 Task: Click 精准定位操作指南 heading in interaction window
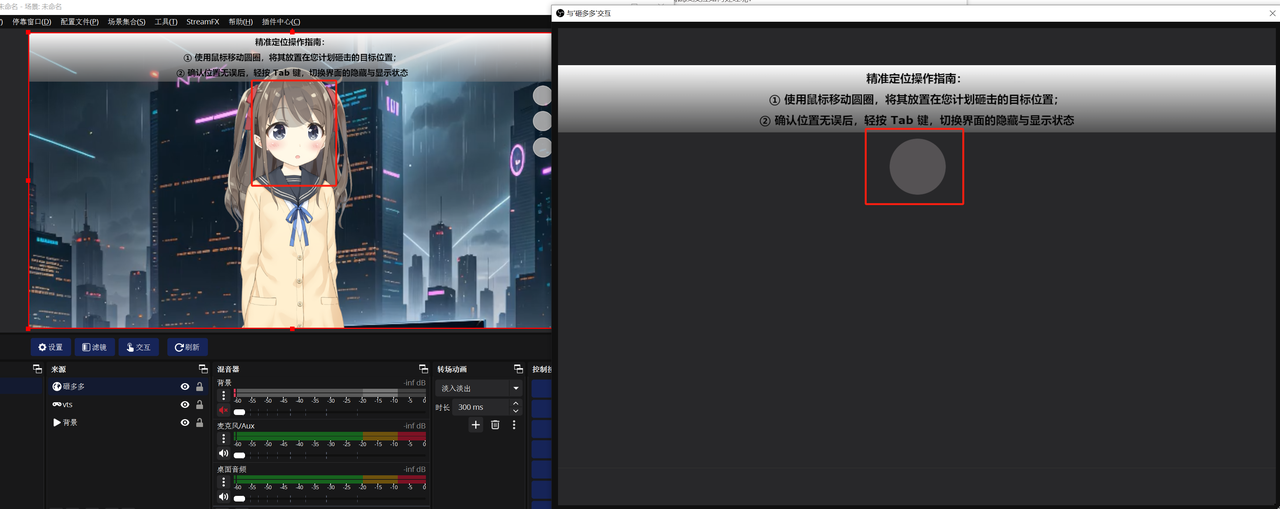coord(913,78)
